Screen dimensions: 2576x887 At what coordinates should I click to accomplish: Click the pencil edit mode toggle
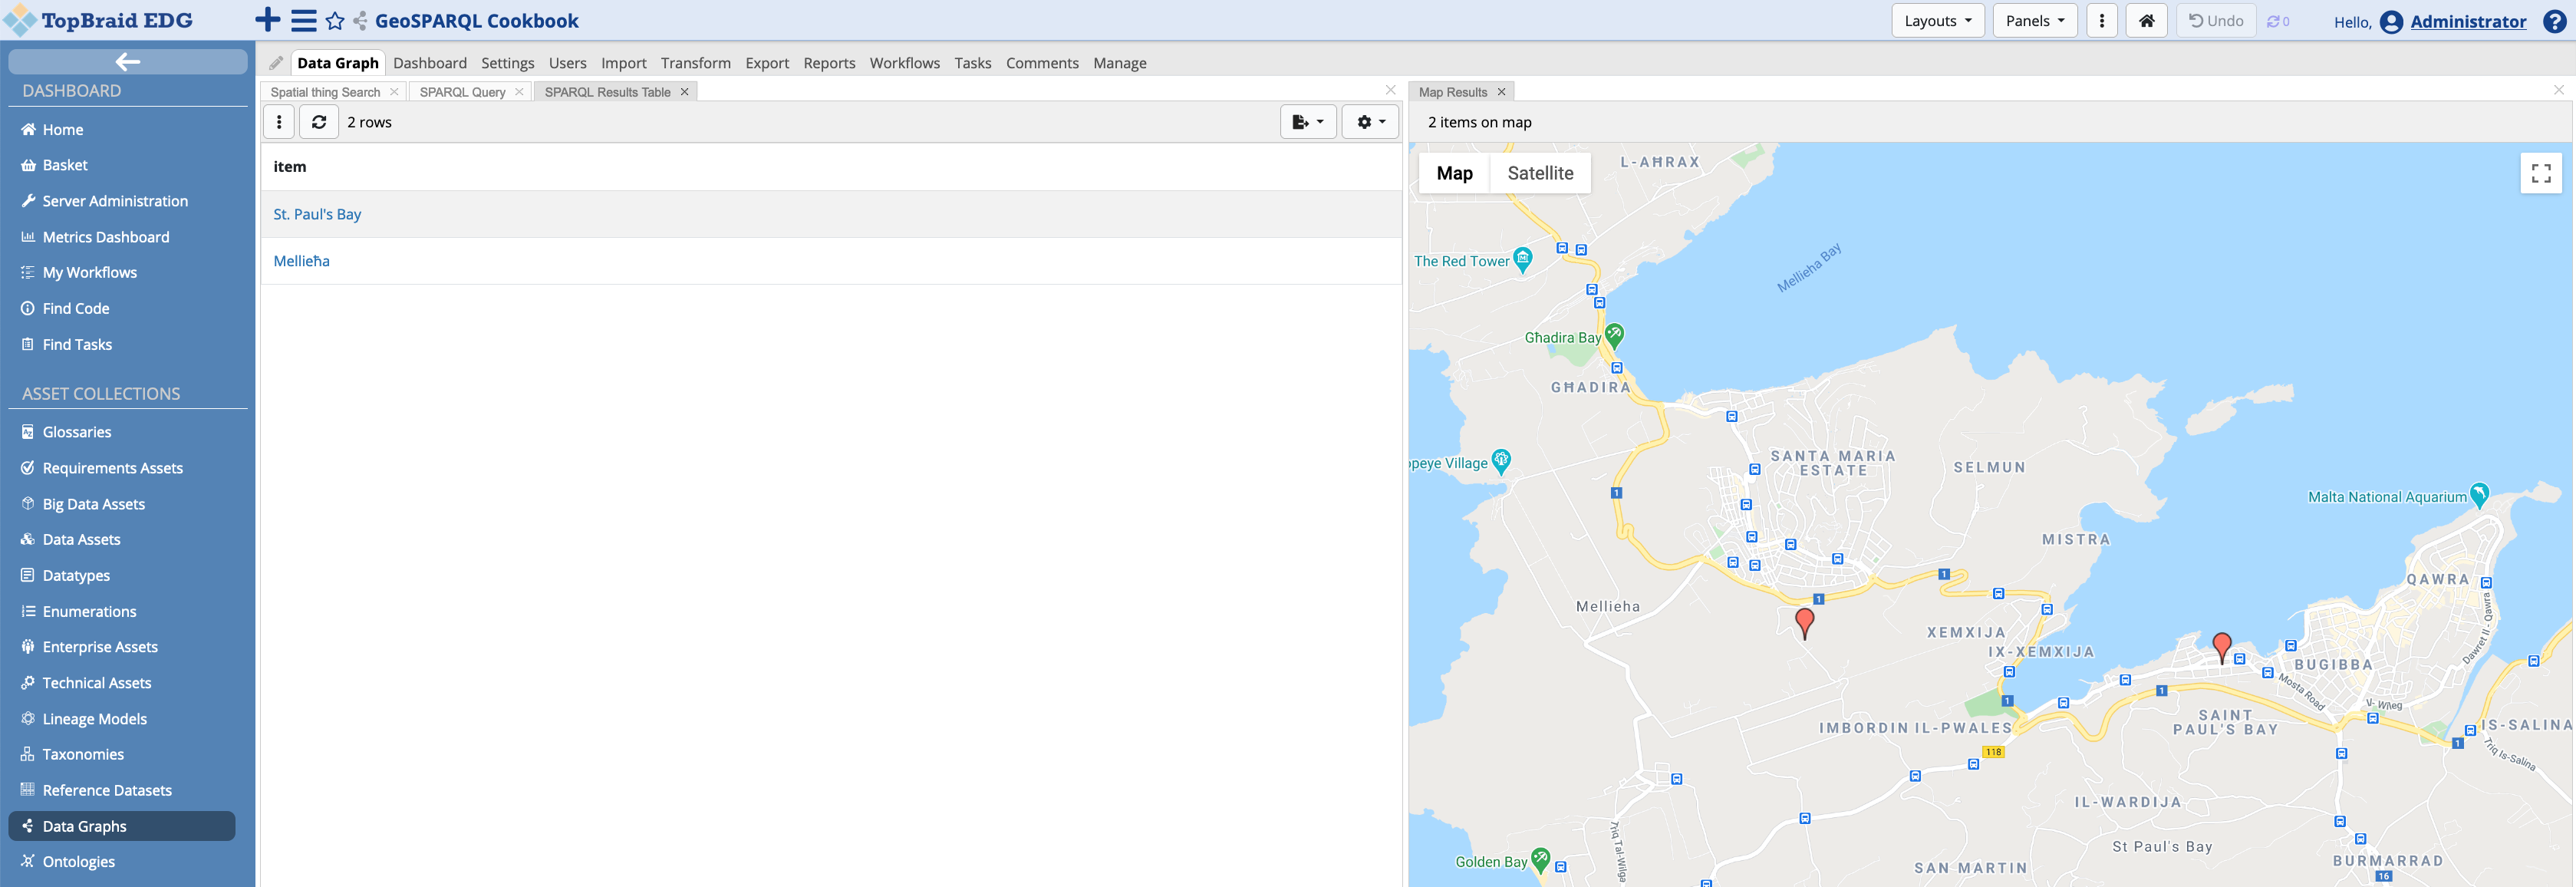pos(276,63)
